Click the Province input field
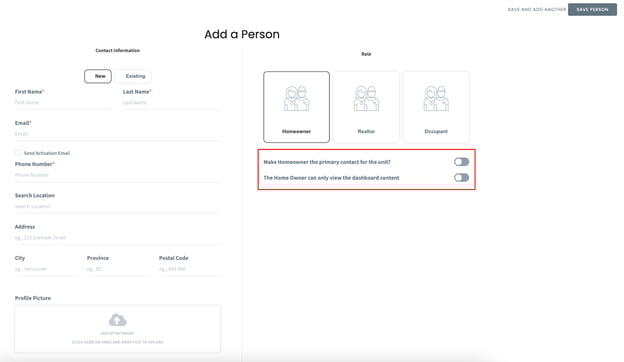The image size is (624, 362). point(117,269)
